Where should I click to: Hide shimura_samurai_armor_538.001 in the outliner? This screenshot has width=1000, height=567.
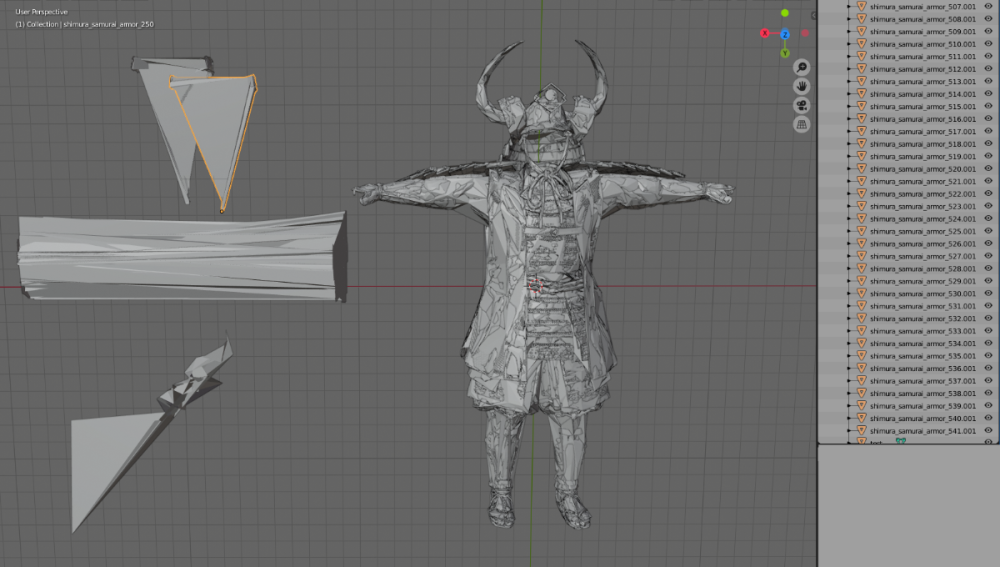(x=988, y=393)
